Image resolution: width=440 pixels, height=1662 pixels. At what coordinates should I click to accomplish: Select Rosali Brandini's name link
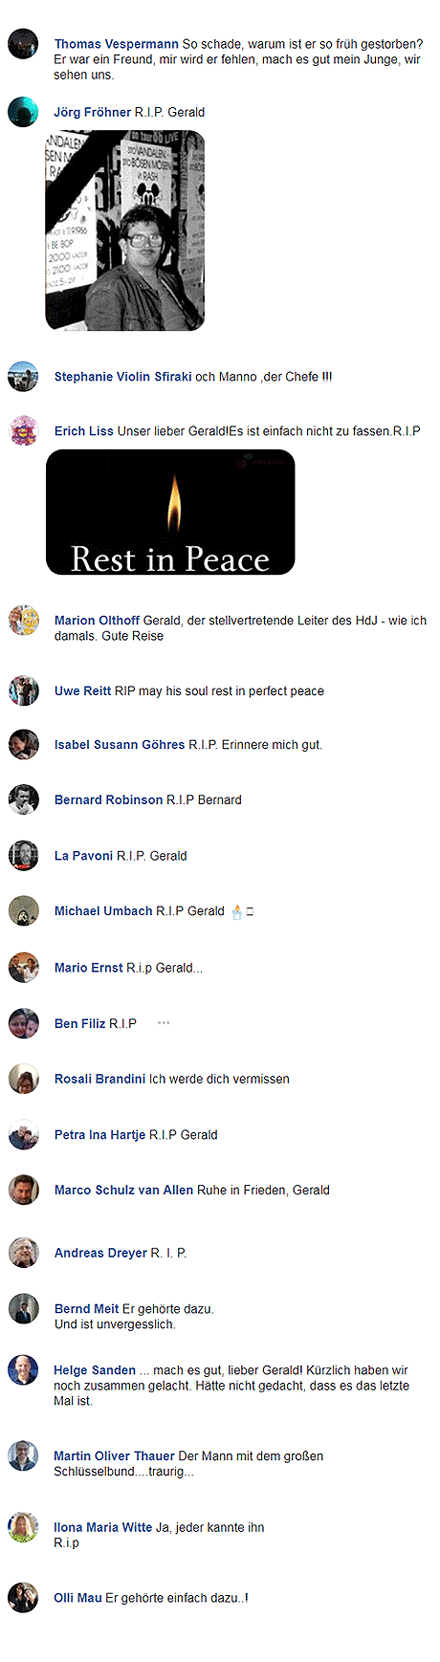pos(100,1079)
